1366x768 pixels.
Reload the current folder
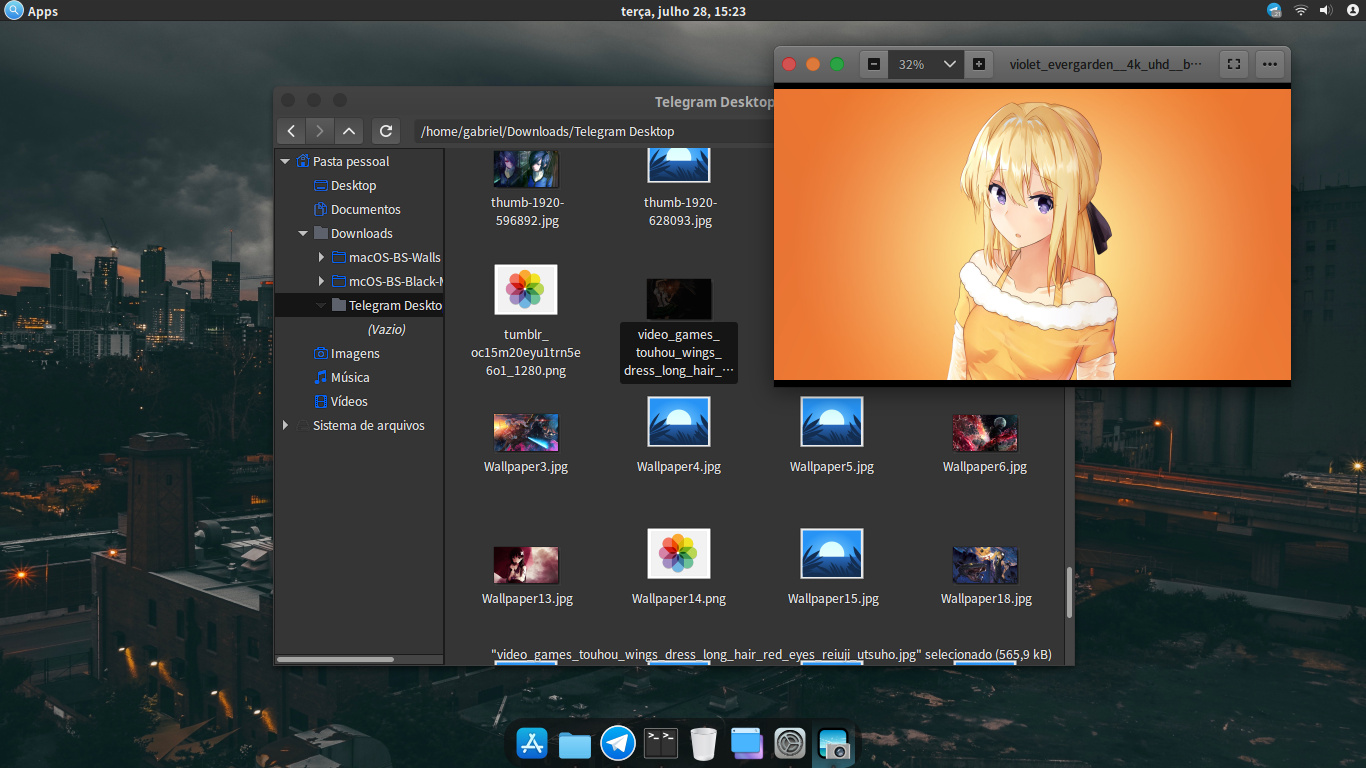386,131
